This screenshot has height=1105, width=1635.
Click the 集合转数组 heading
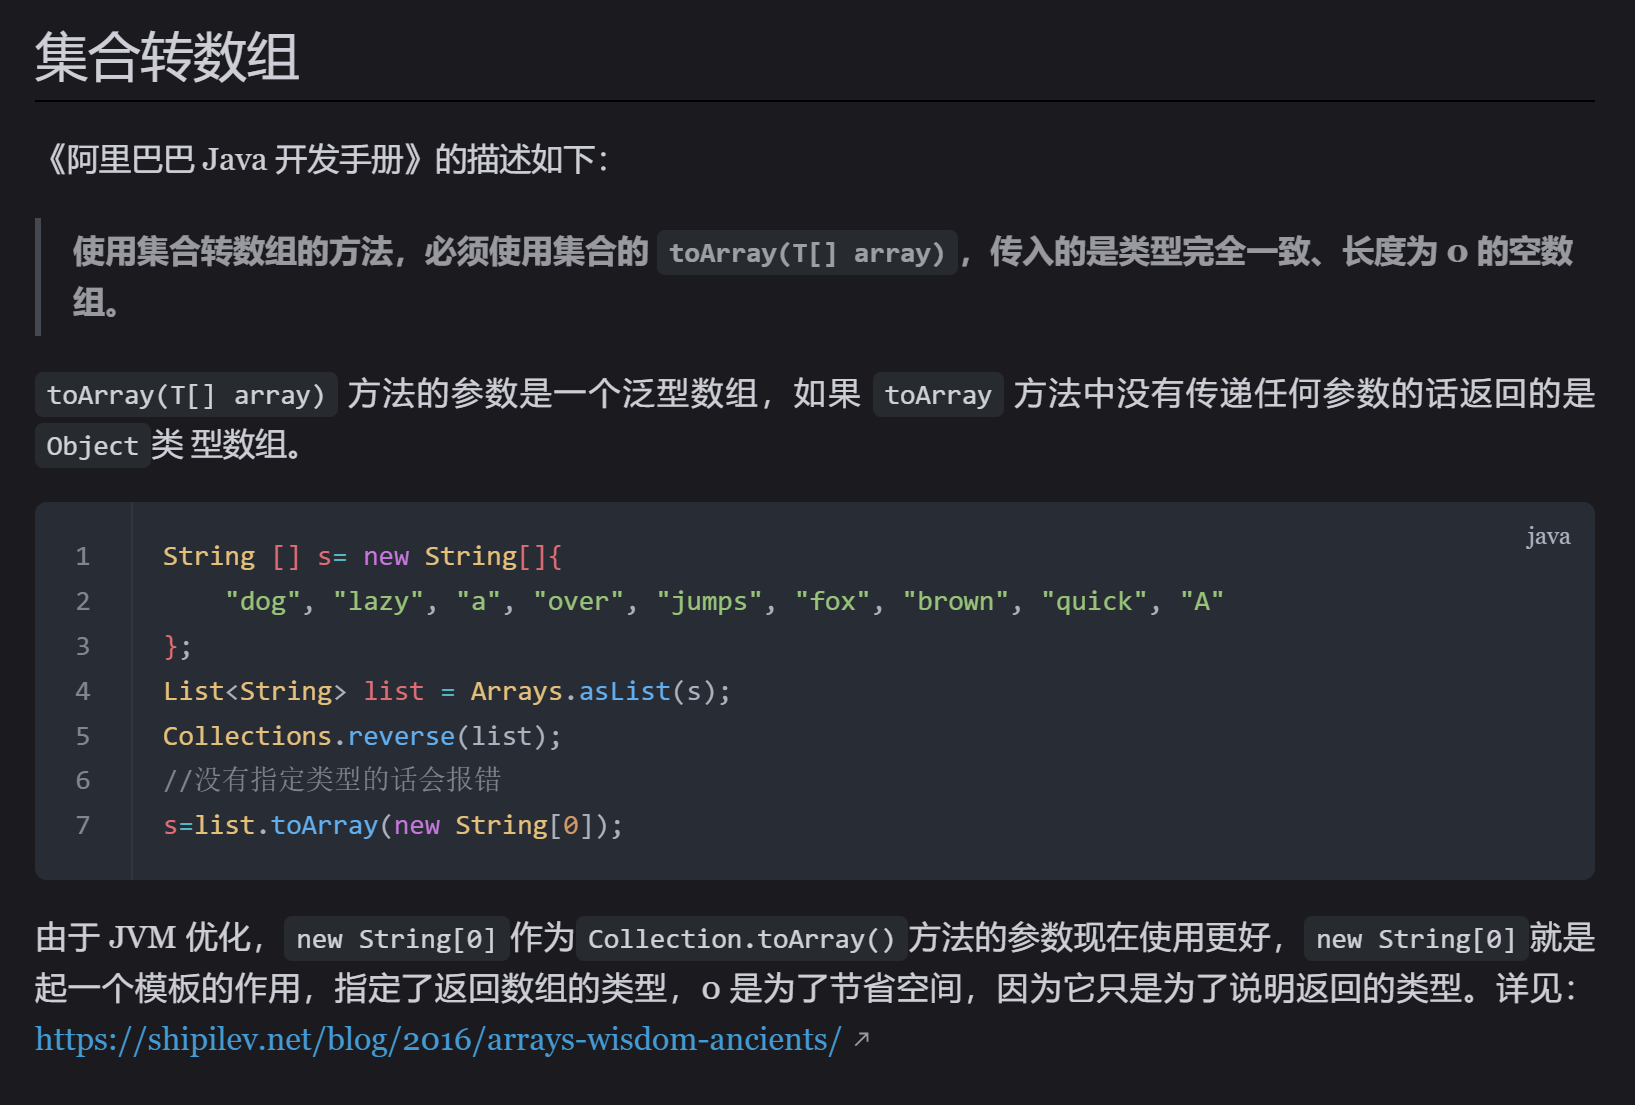coord(167,57)
